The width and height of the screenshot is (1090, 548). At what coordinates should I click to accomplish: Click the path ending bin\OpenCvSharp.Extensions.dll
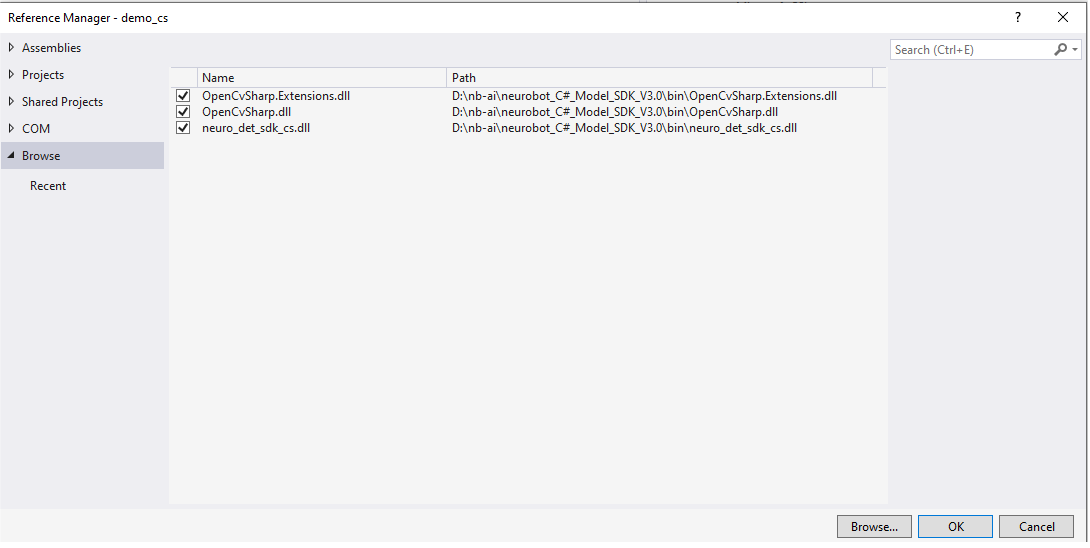click(x=644, y=96)
